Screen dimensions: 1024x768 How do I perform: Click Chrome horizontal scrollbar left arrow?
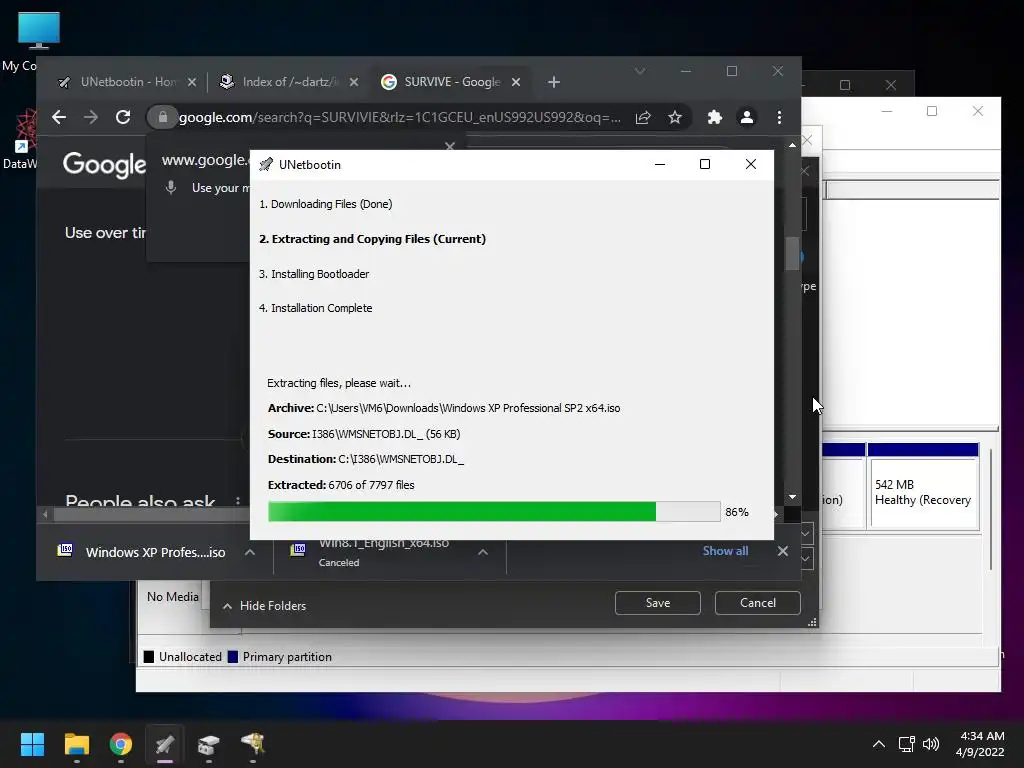coord(45,515)
